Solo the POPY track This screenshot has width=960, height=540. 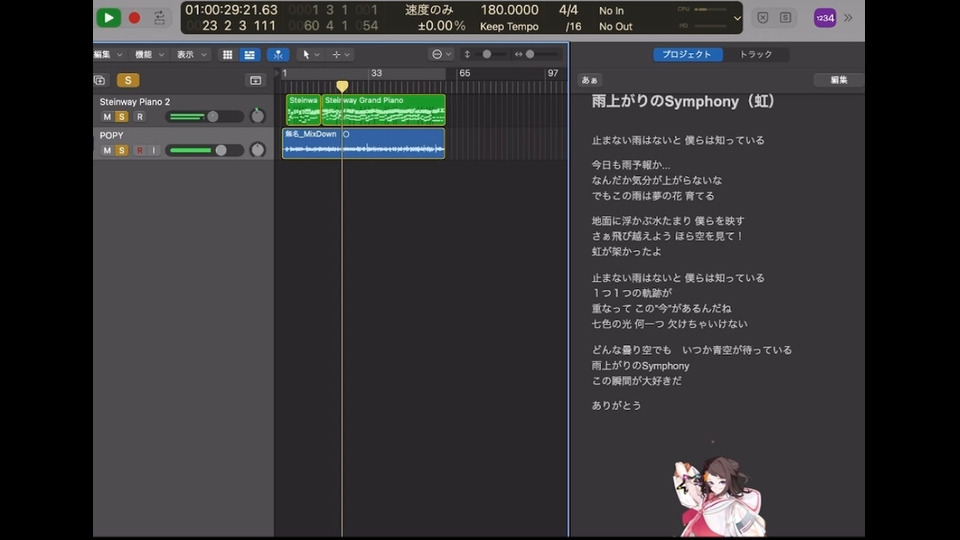121,150
